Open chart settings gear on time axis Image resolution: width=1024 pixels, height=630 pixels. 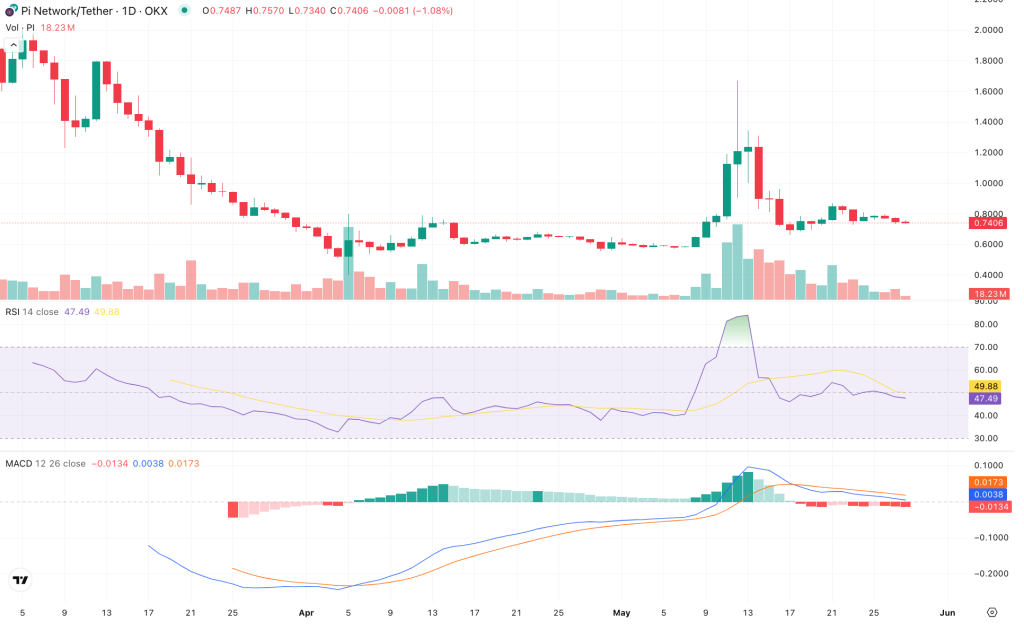point(992,612)
